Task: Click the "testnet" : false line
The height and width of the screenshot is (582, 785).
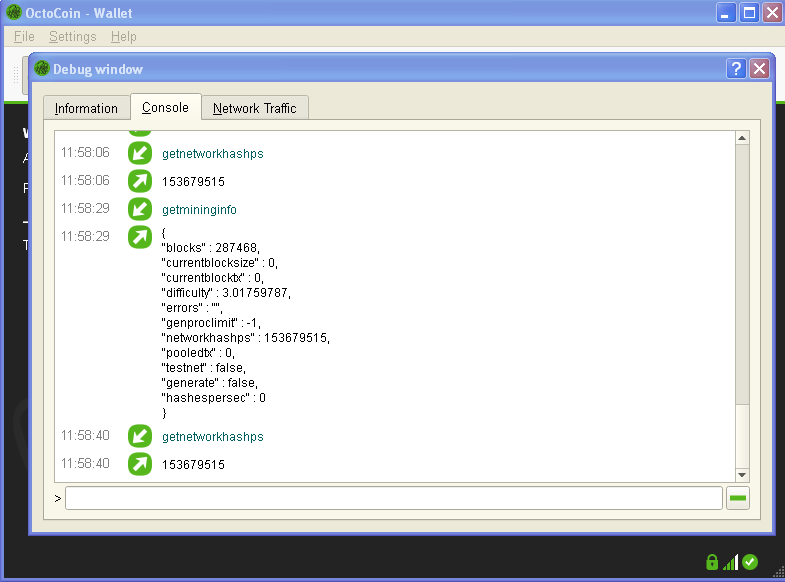Action: (x=204, y=368)
